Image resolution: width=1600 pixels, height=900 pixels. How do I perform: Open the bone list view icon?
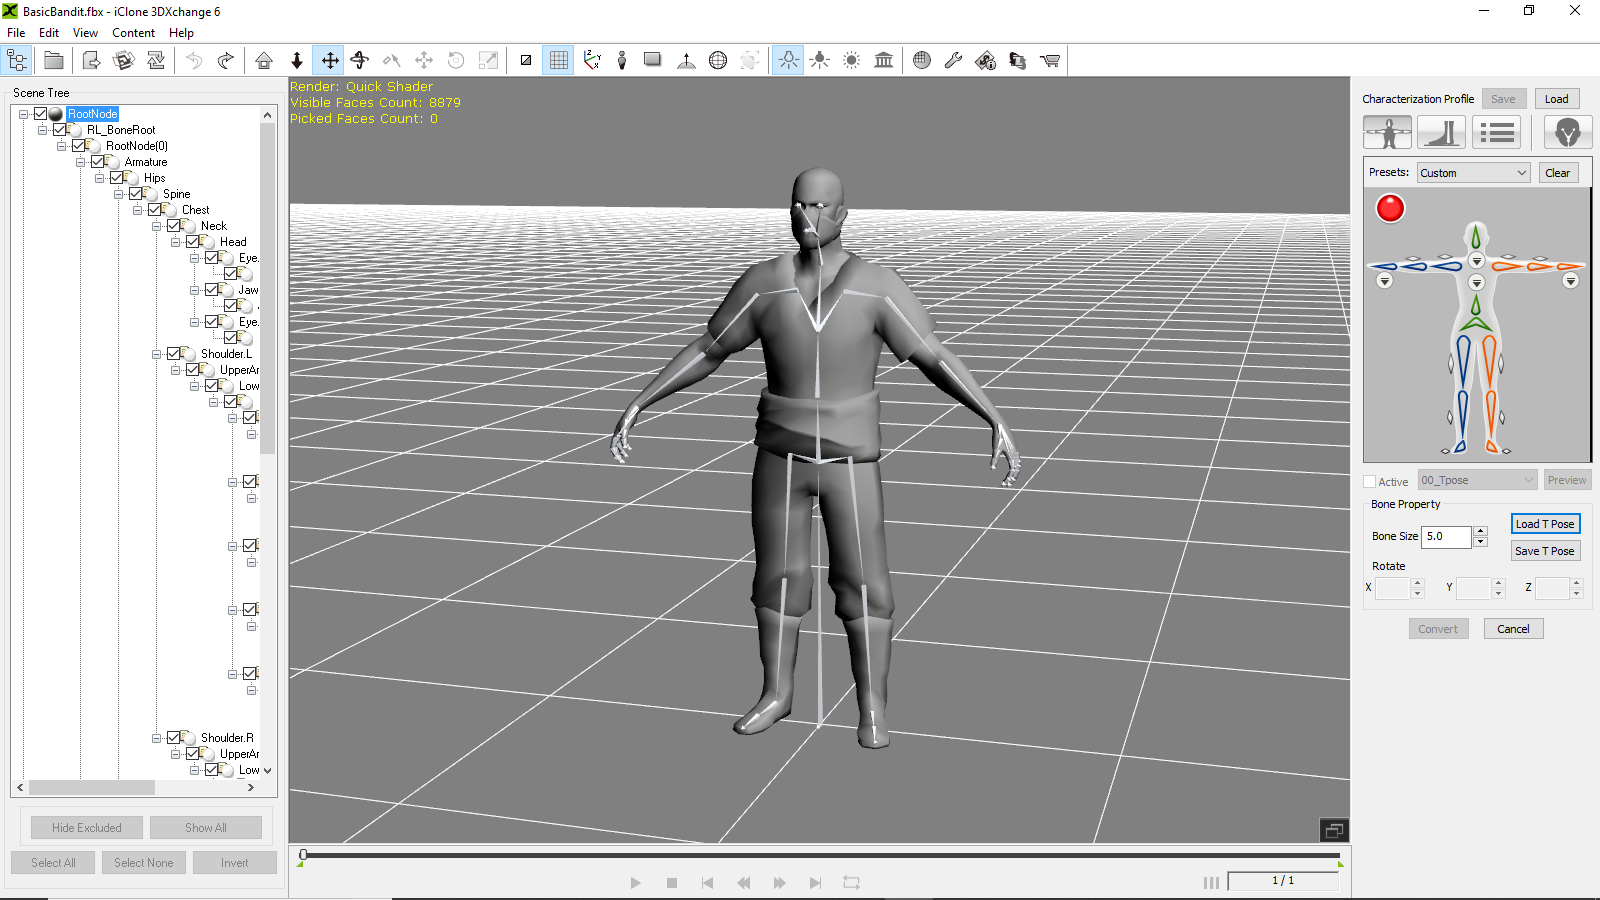pos(1497,132)
